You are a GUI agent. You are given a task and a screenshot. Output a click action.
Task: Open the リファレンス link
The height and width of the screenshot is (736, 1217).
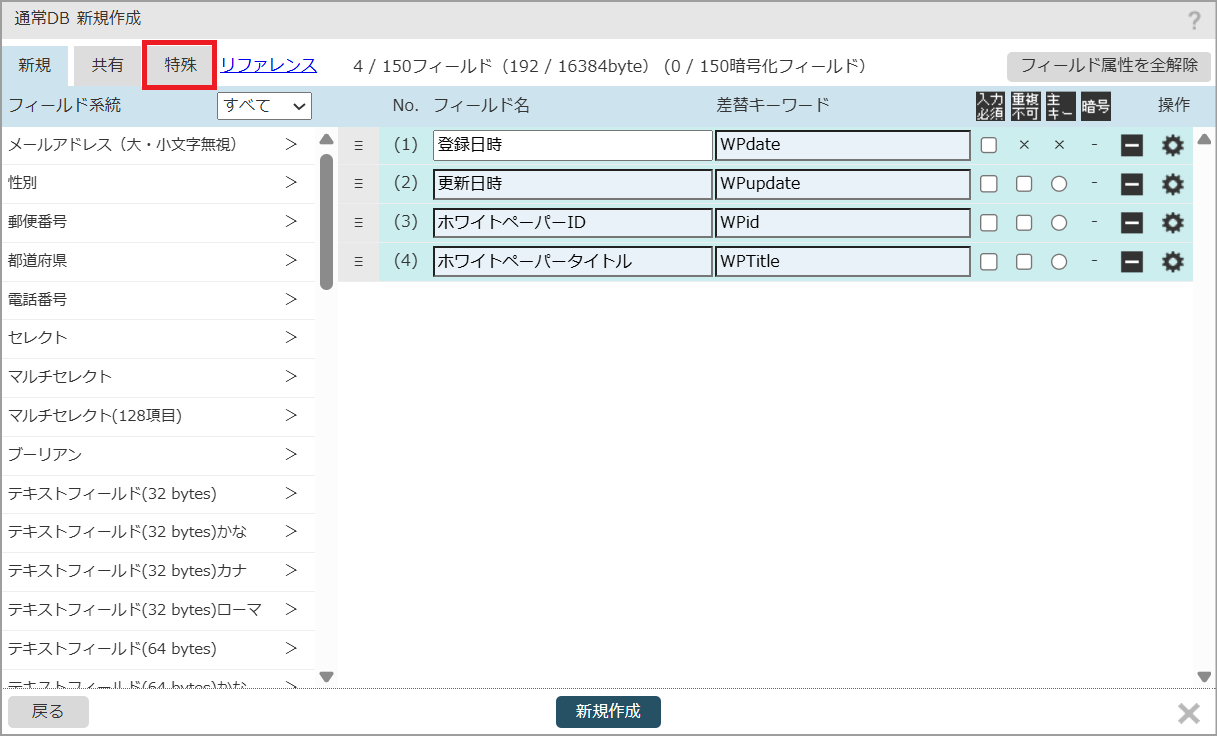[x=268, y=66]
